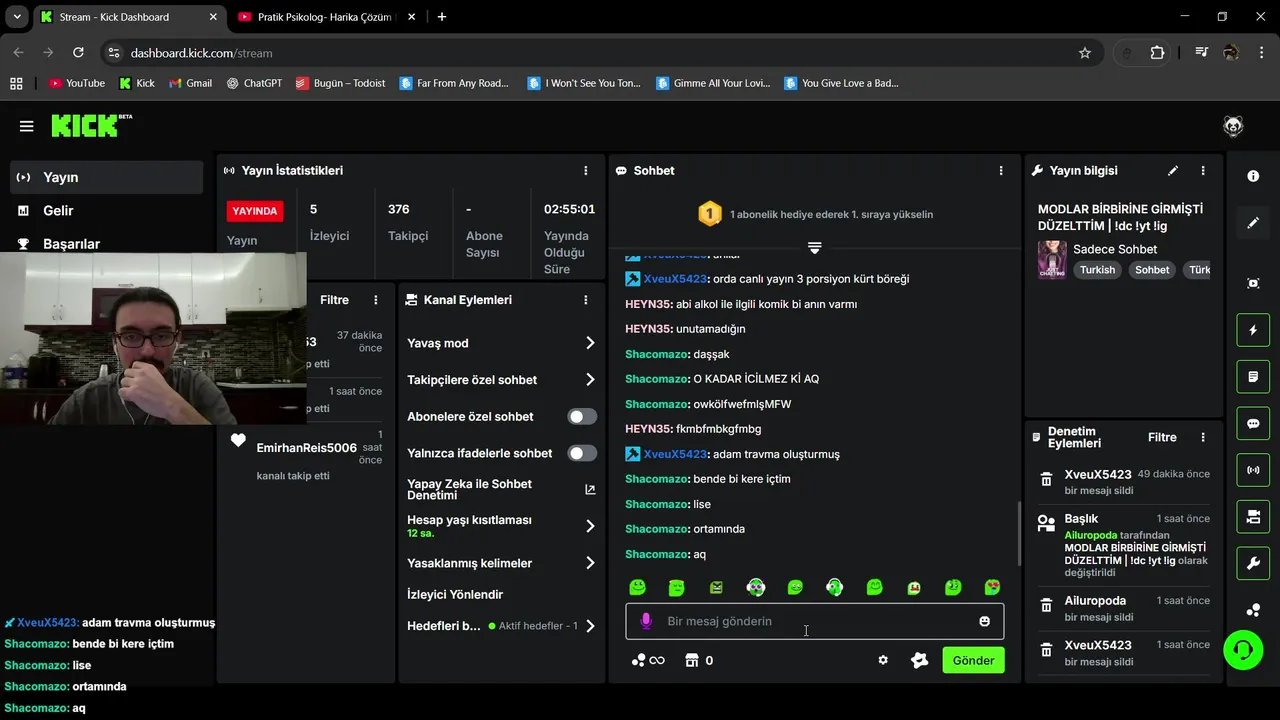The width and height of the screenshot is (1280, 720).
Task: Expand the Hedefleri row arrow
Action: [x=590, y=626]
